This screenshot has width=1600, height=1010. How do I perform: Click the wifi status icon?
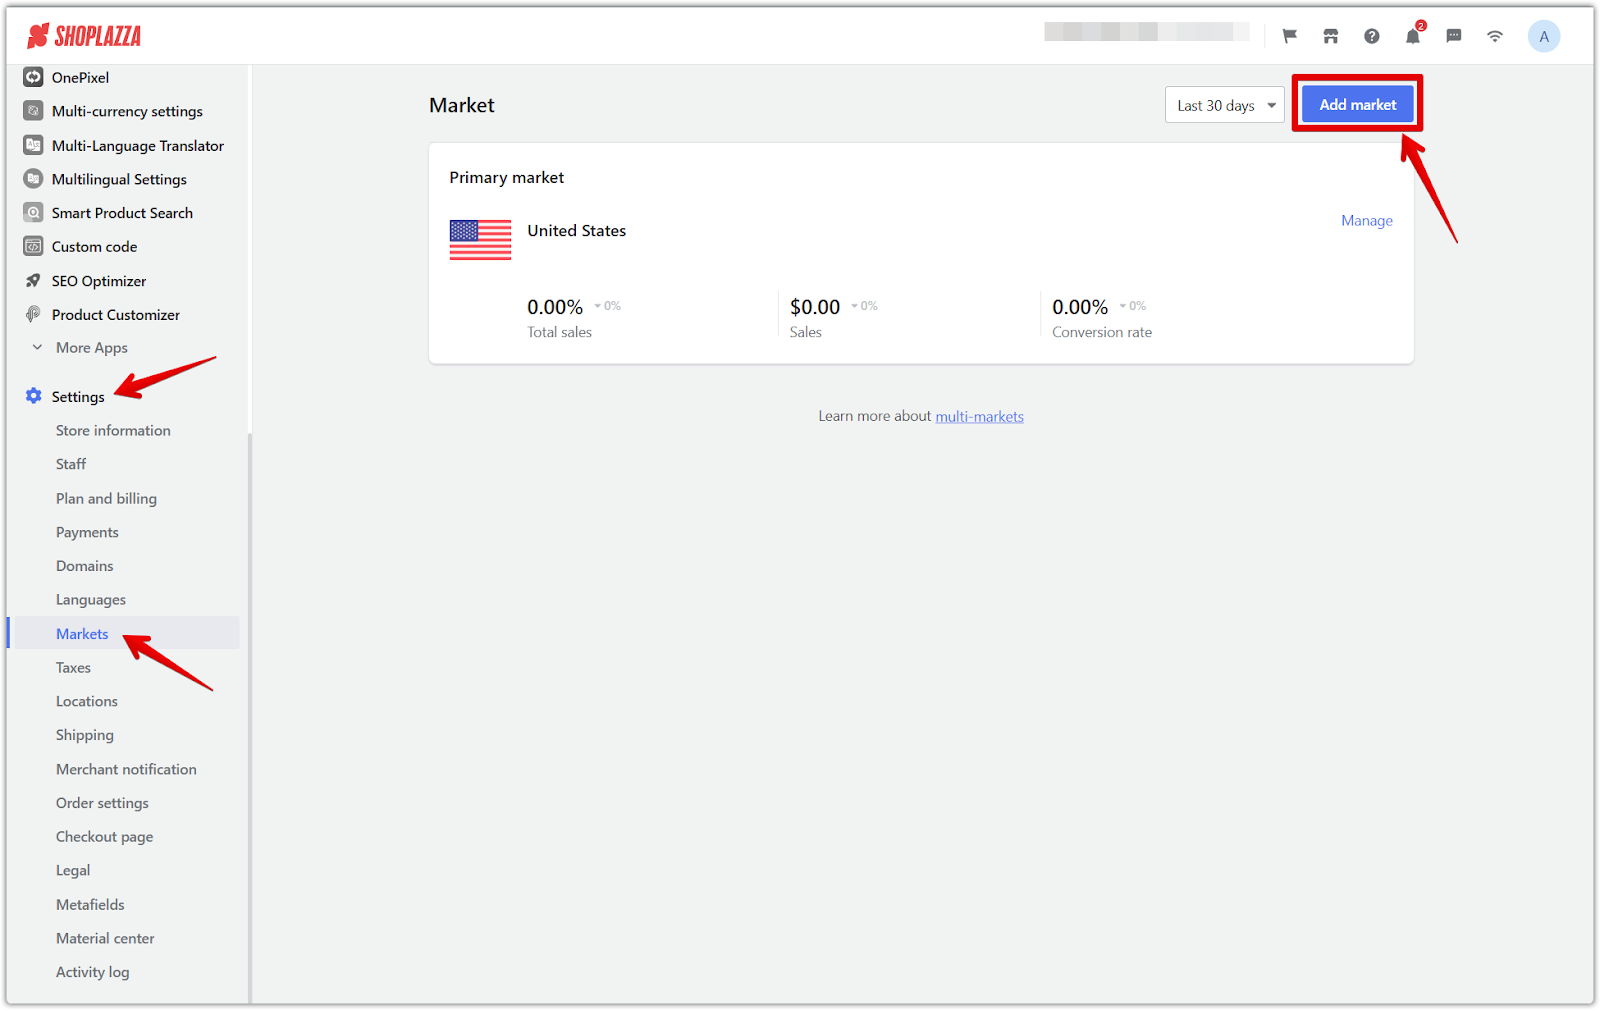pos(1494,36)
